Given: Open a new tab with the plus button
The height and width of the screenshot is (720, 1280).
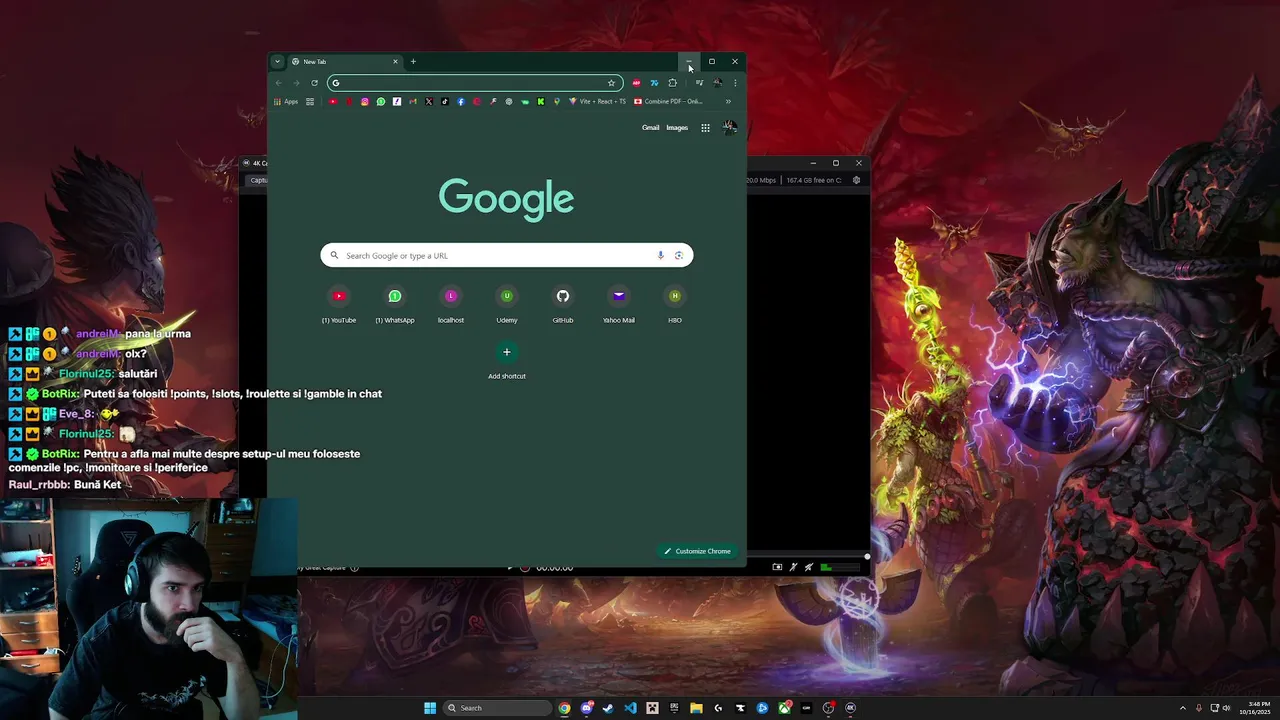Looking at the screenshot, I should 413,61.
